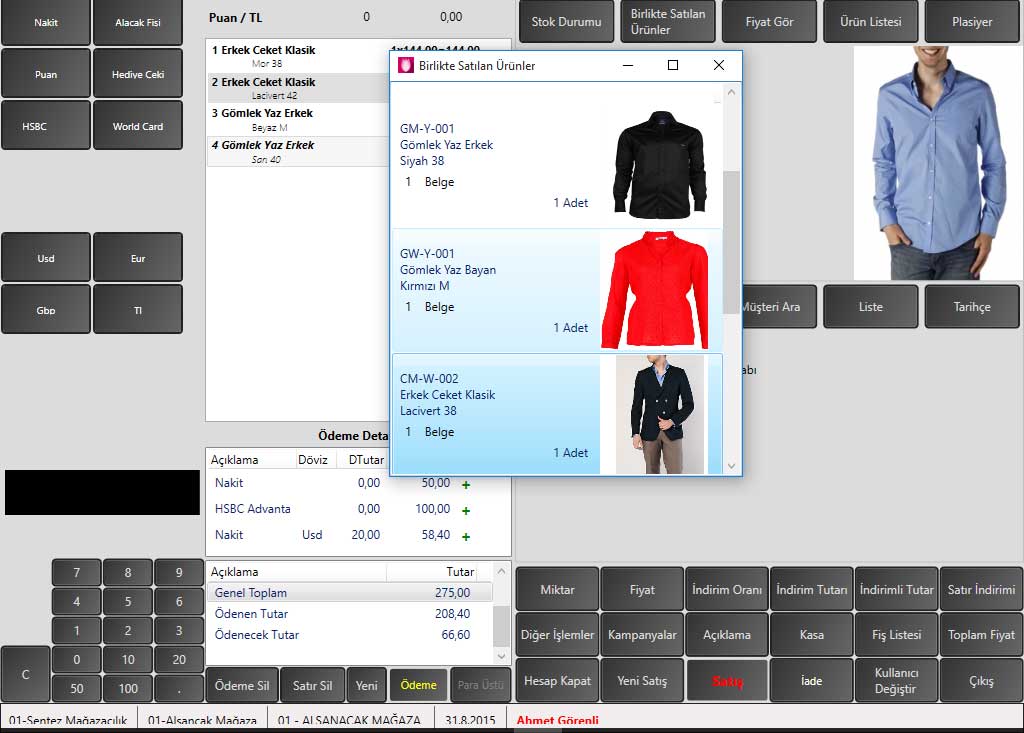Pay with Puan button
The height and width of the screenshot is (733, 1024).
coord(46,74)
